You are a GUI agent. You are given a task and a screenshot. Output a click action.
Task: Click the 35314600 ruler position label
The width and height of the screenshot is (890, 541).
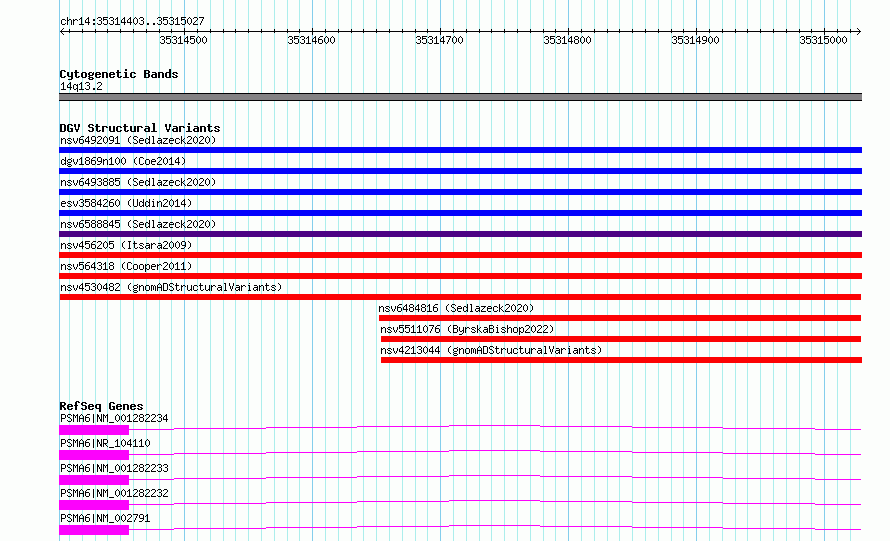pos(311,40)
